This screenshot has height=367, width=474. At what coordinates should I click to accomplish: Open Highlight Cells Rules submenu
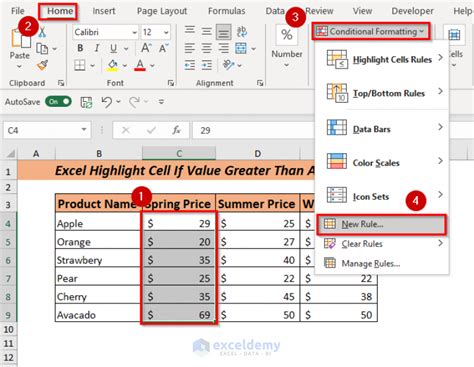point(382,59)
